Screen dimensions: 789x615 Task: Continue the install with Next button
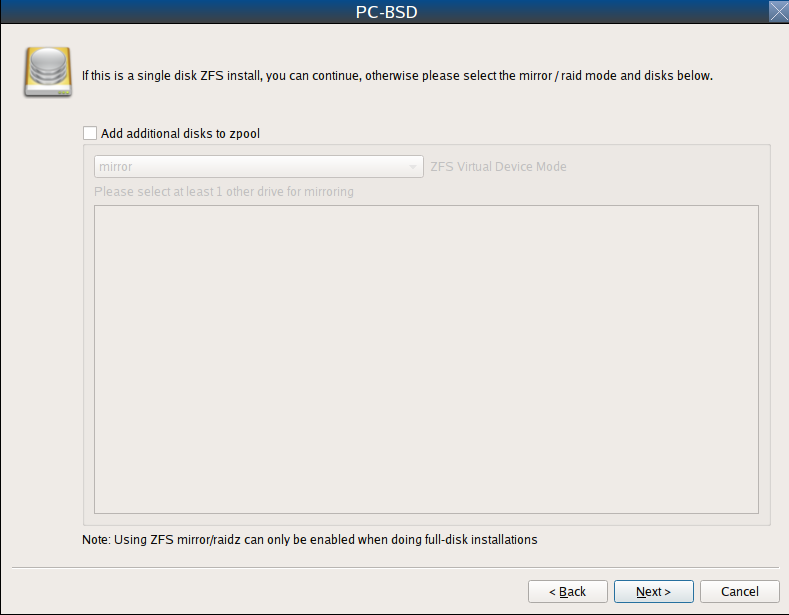click(x=654, y=591)
